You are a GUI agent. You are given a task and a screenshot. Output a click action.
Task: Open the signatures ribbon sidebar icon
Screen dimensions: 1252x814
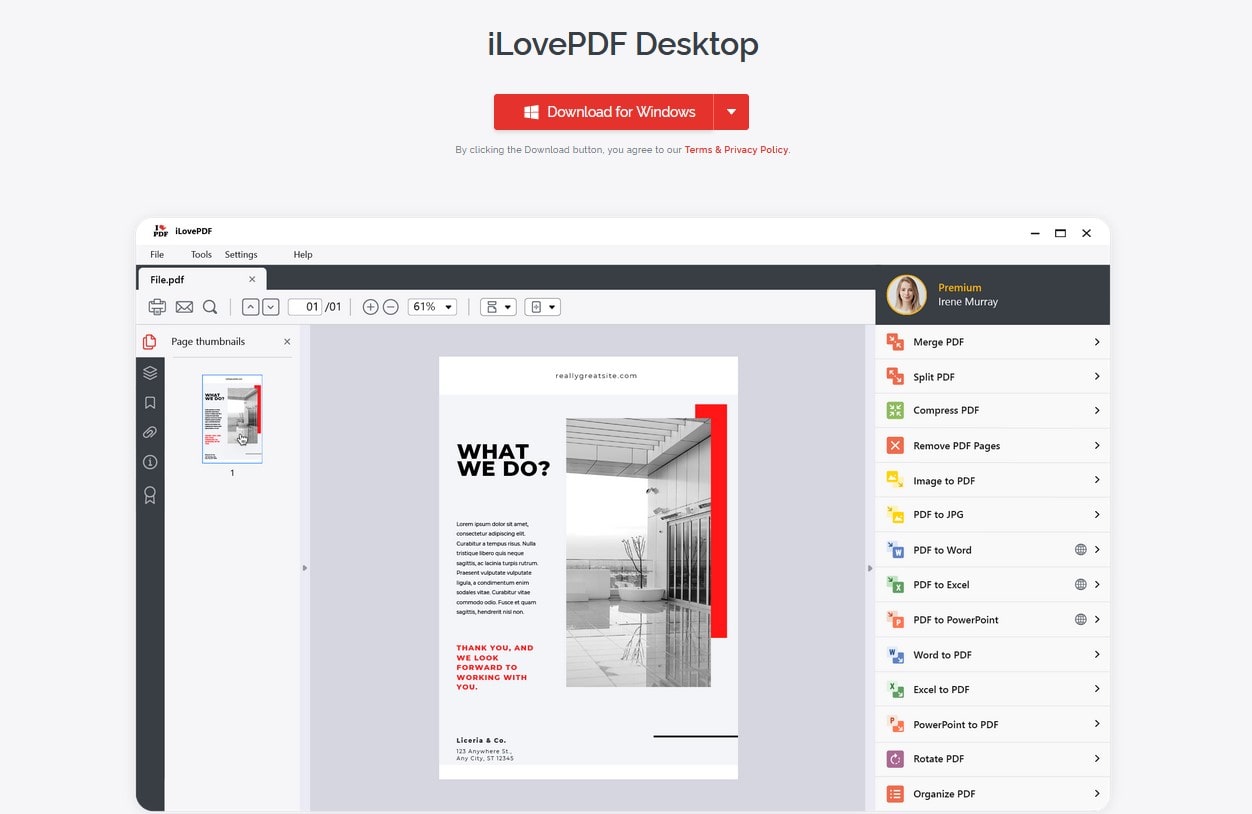coord(150,495)
